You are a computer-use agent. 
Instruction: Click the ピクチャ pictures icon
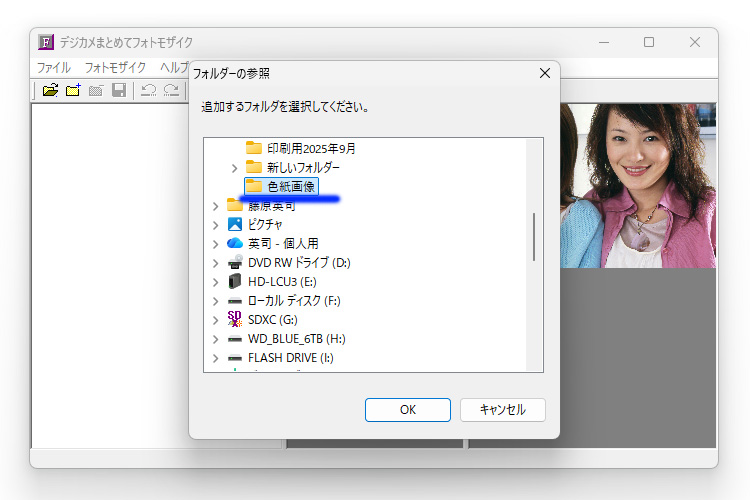[x=235, y=224]
